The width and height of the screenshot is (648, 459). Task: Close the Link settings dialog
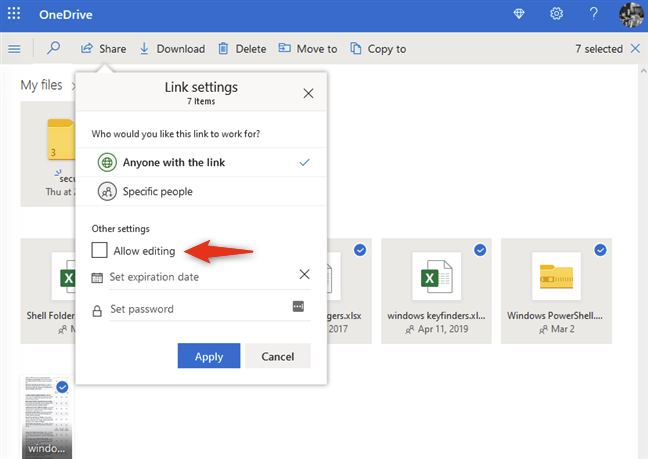(308, 93)
